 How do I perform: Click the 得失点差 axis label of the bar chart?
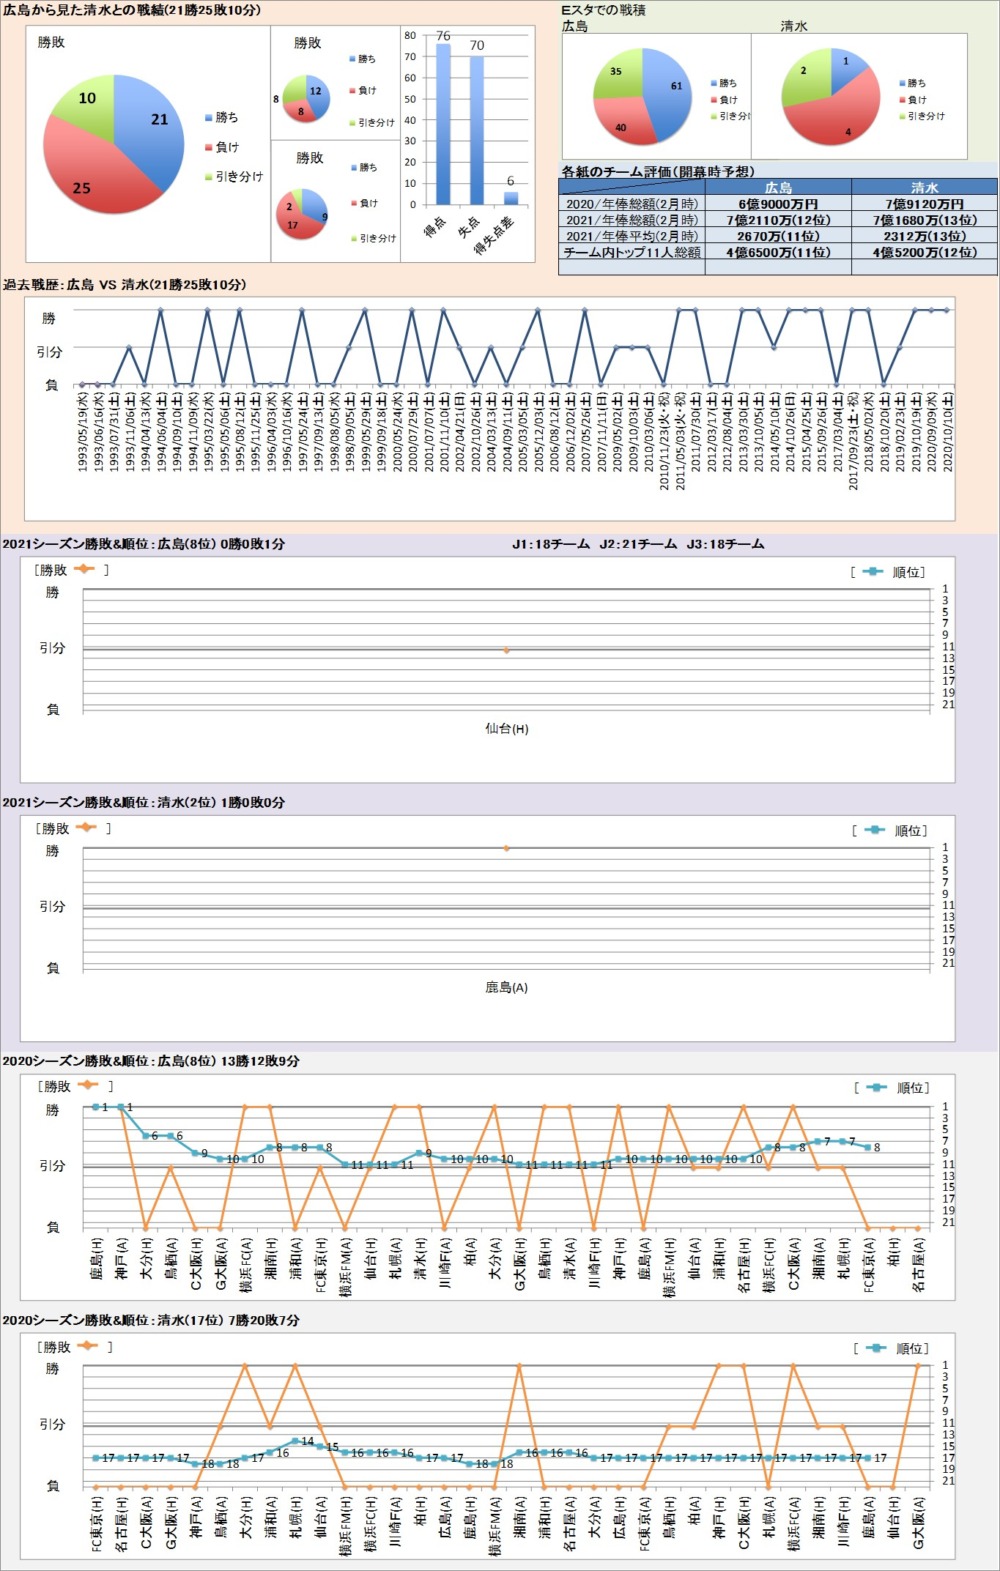click(496, 235)
